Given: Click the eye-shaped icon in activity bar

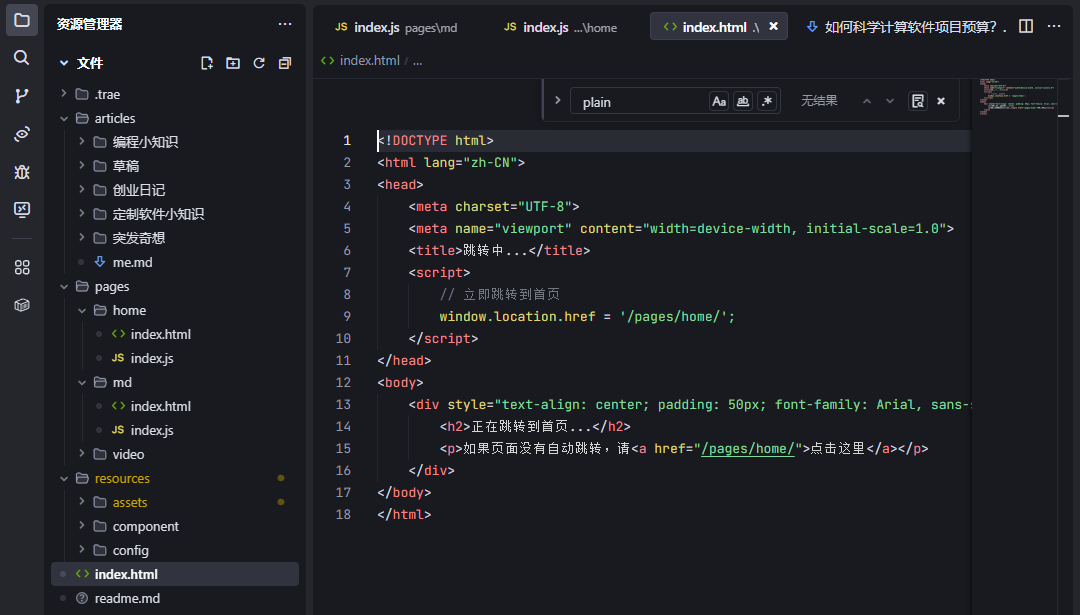Looking at the screenshot, I should [22, 134].
